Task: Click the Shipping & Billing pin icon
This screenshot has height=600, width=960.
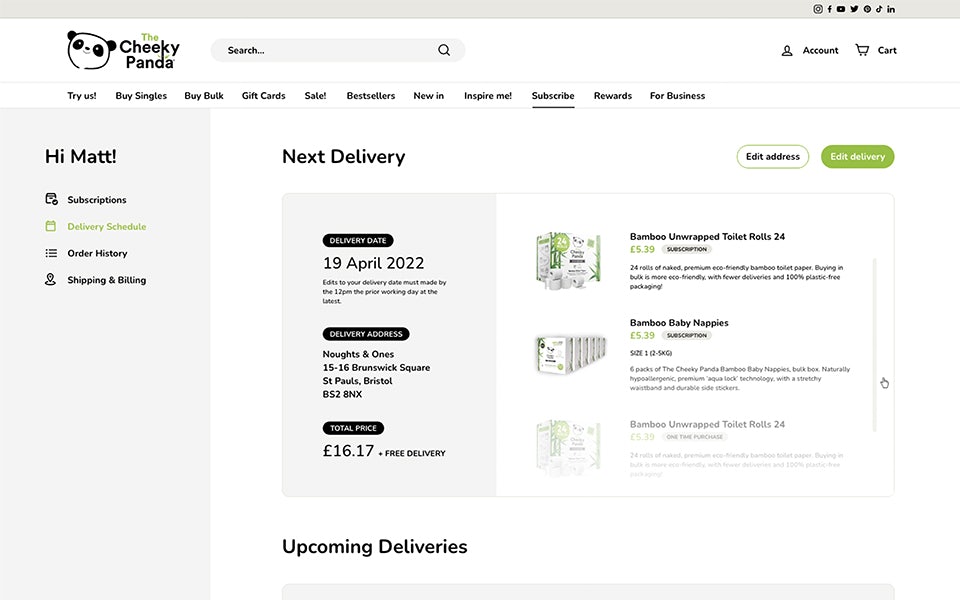Action: click(51, 279)
